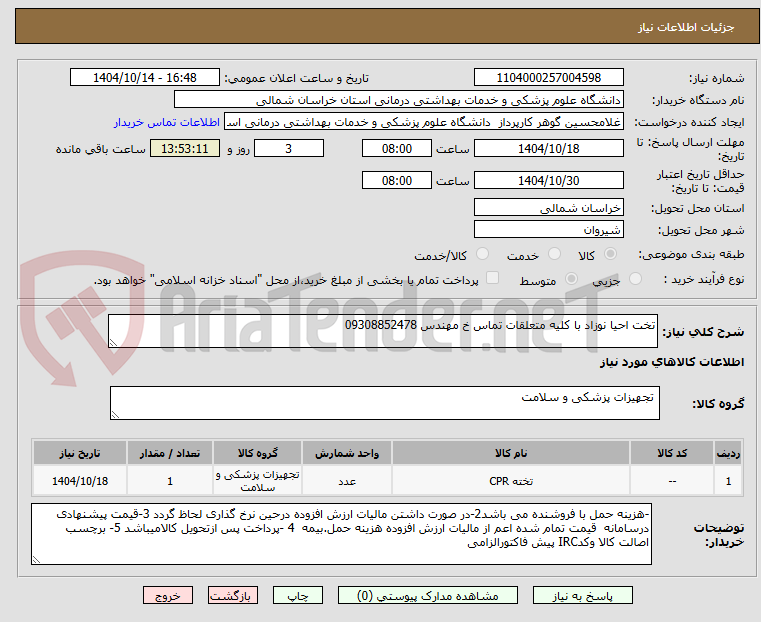This screenshot has width=761, height=622.
Task: Click the تجهیزات پزشکی و سلامت table cell
Action: point(258,481)
